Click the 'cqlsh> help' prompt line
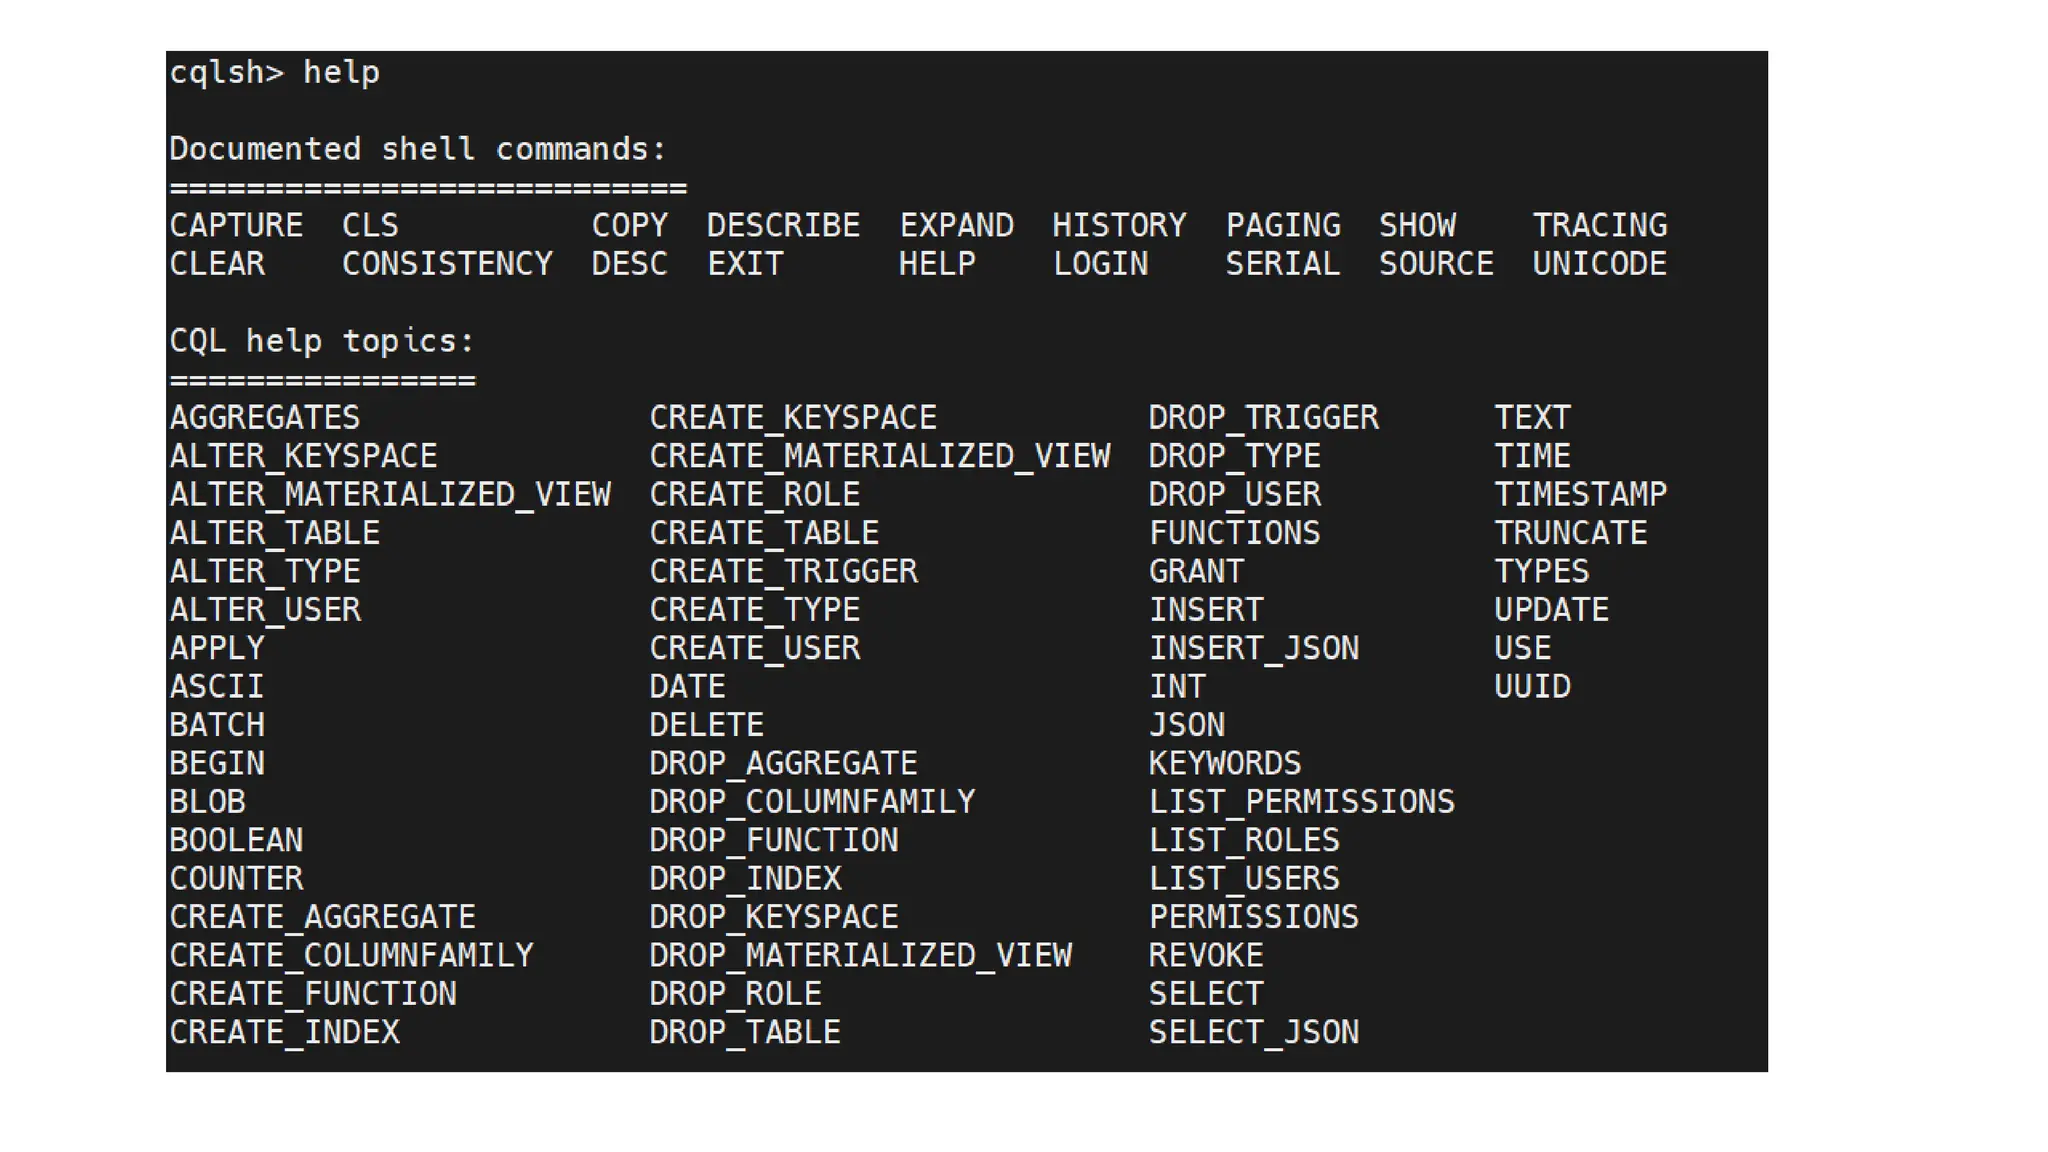Viewport: 2048px width, 1152px height. 275,73
